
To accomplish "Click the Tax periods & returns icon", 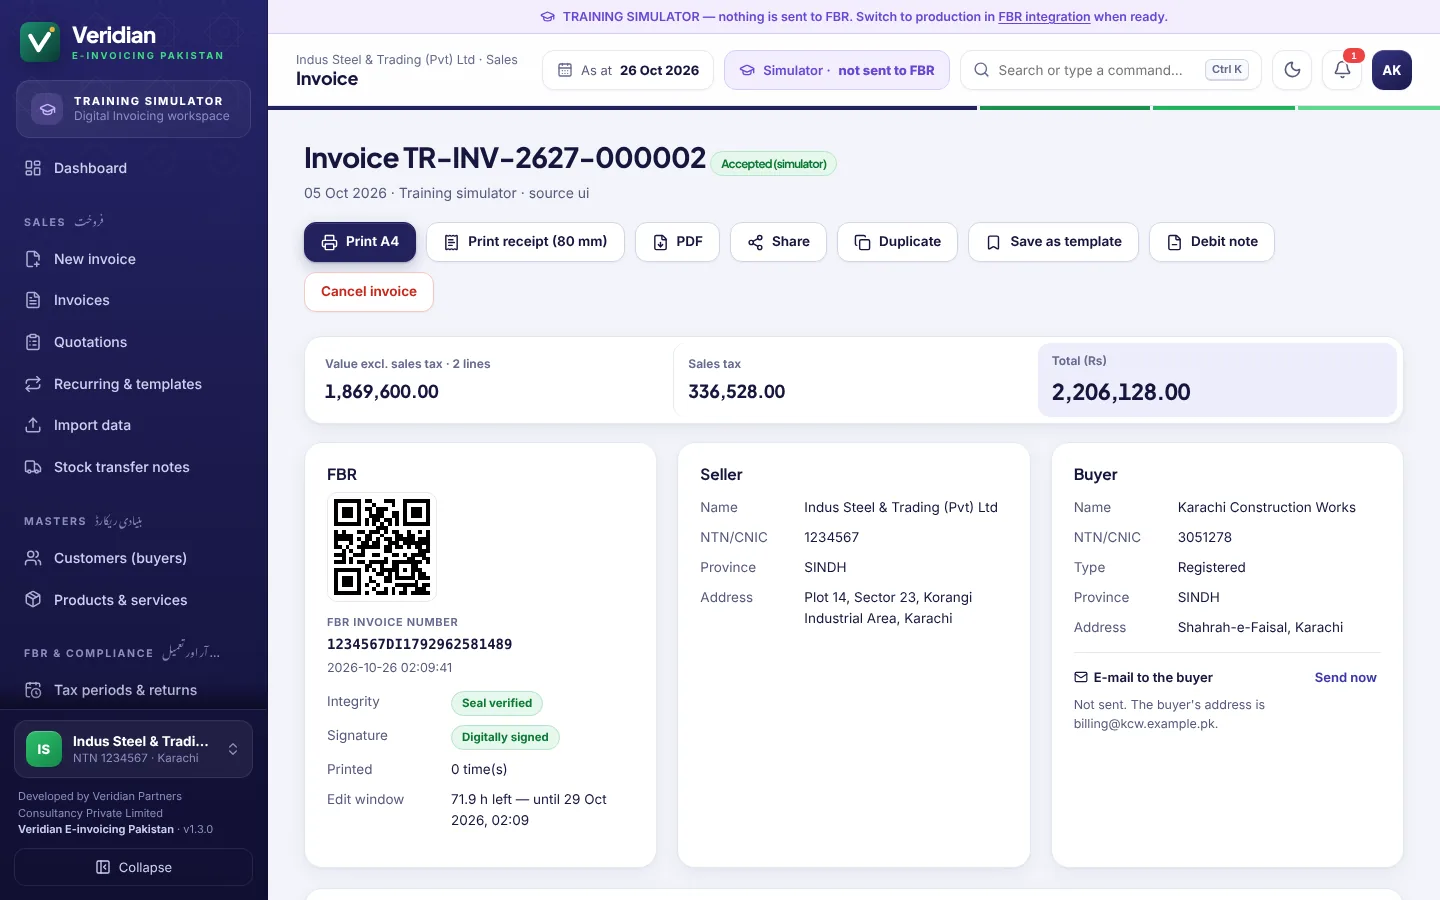I will 33,690.
